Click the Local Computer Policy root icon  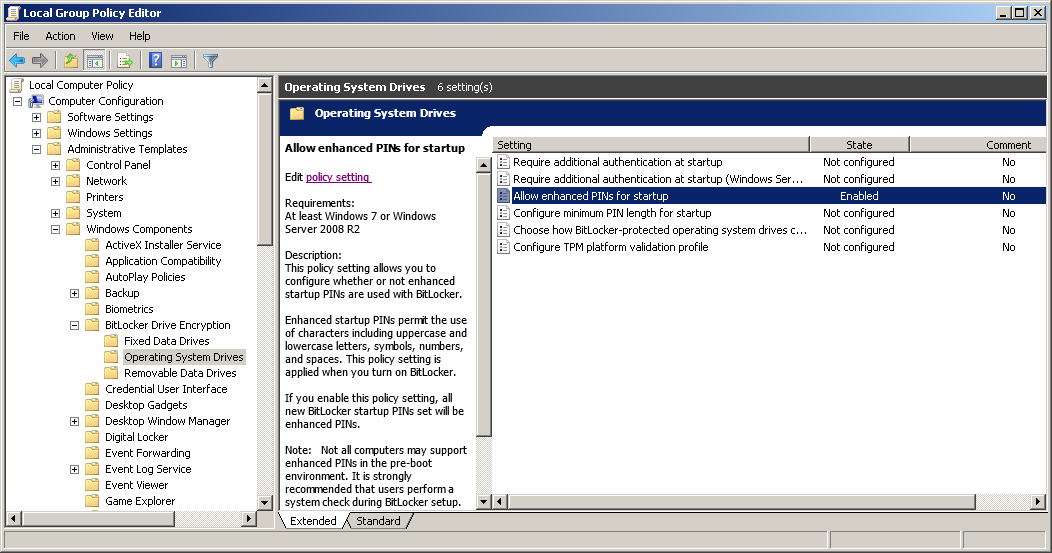coord(17,85)
